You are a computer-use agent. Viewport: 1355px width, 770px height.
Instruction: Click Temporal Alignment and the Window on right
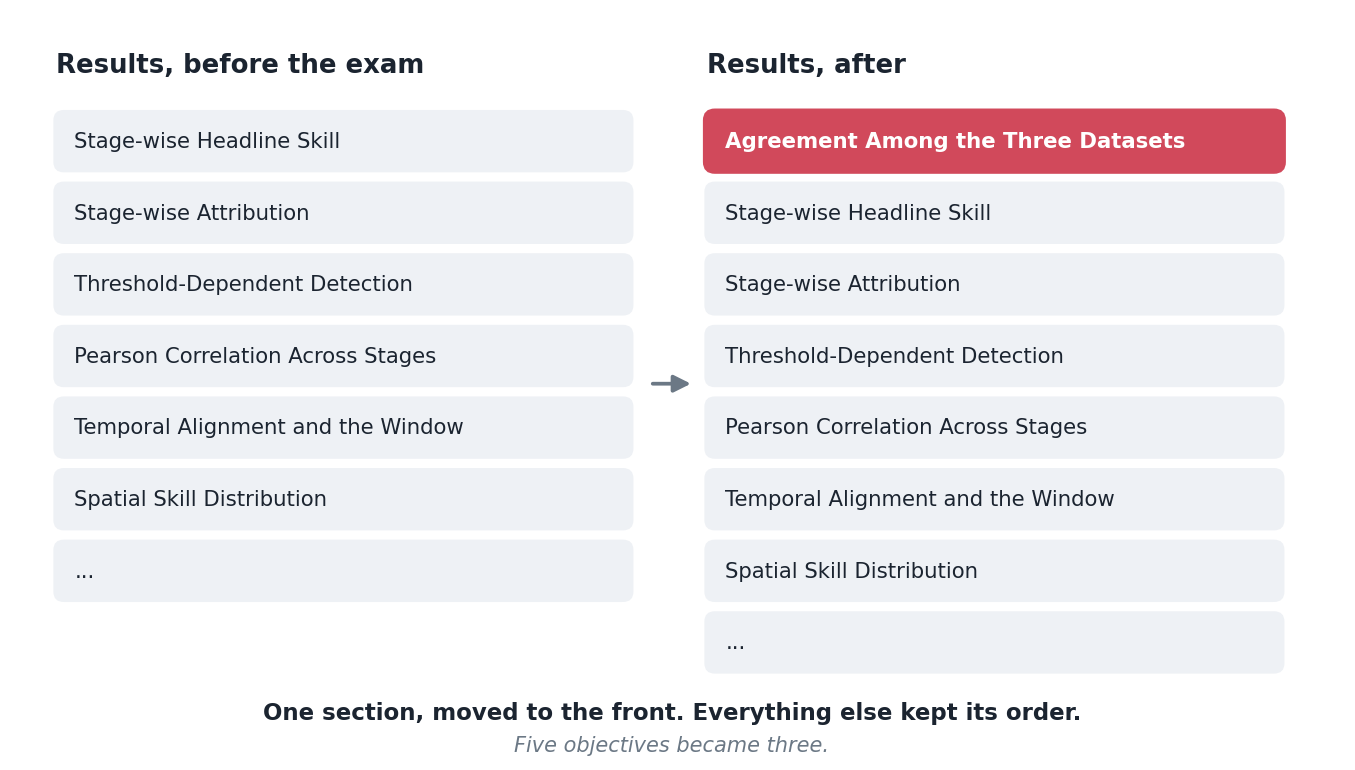[x=994, y=500]
